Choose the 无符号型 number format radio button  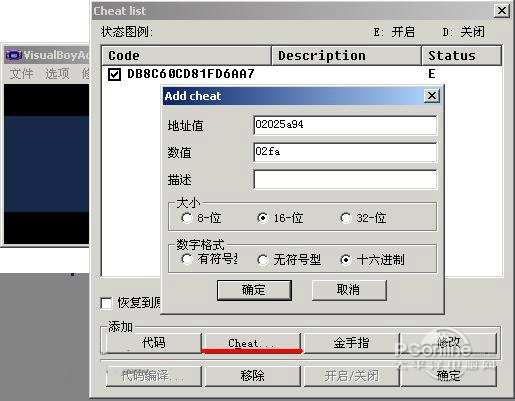coord(263,260)
